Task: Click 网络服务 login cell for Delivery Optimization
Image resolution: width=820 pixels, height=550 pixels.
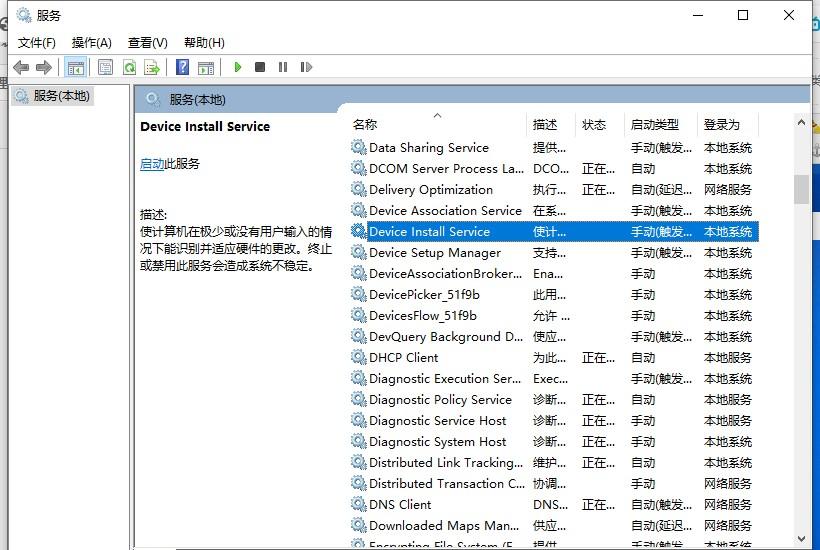Action: click(x=727, y=189)
